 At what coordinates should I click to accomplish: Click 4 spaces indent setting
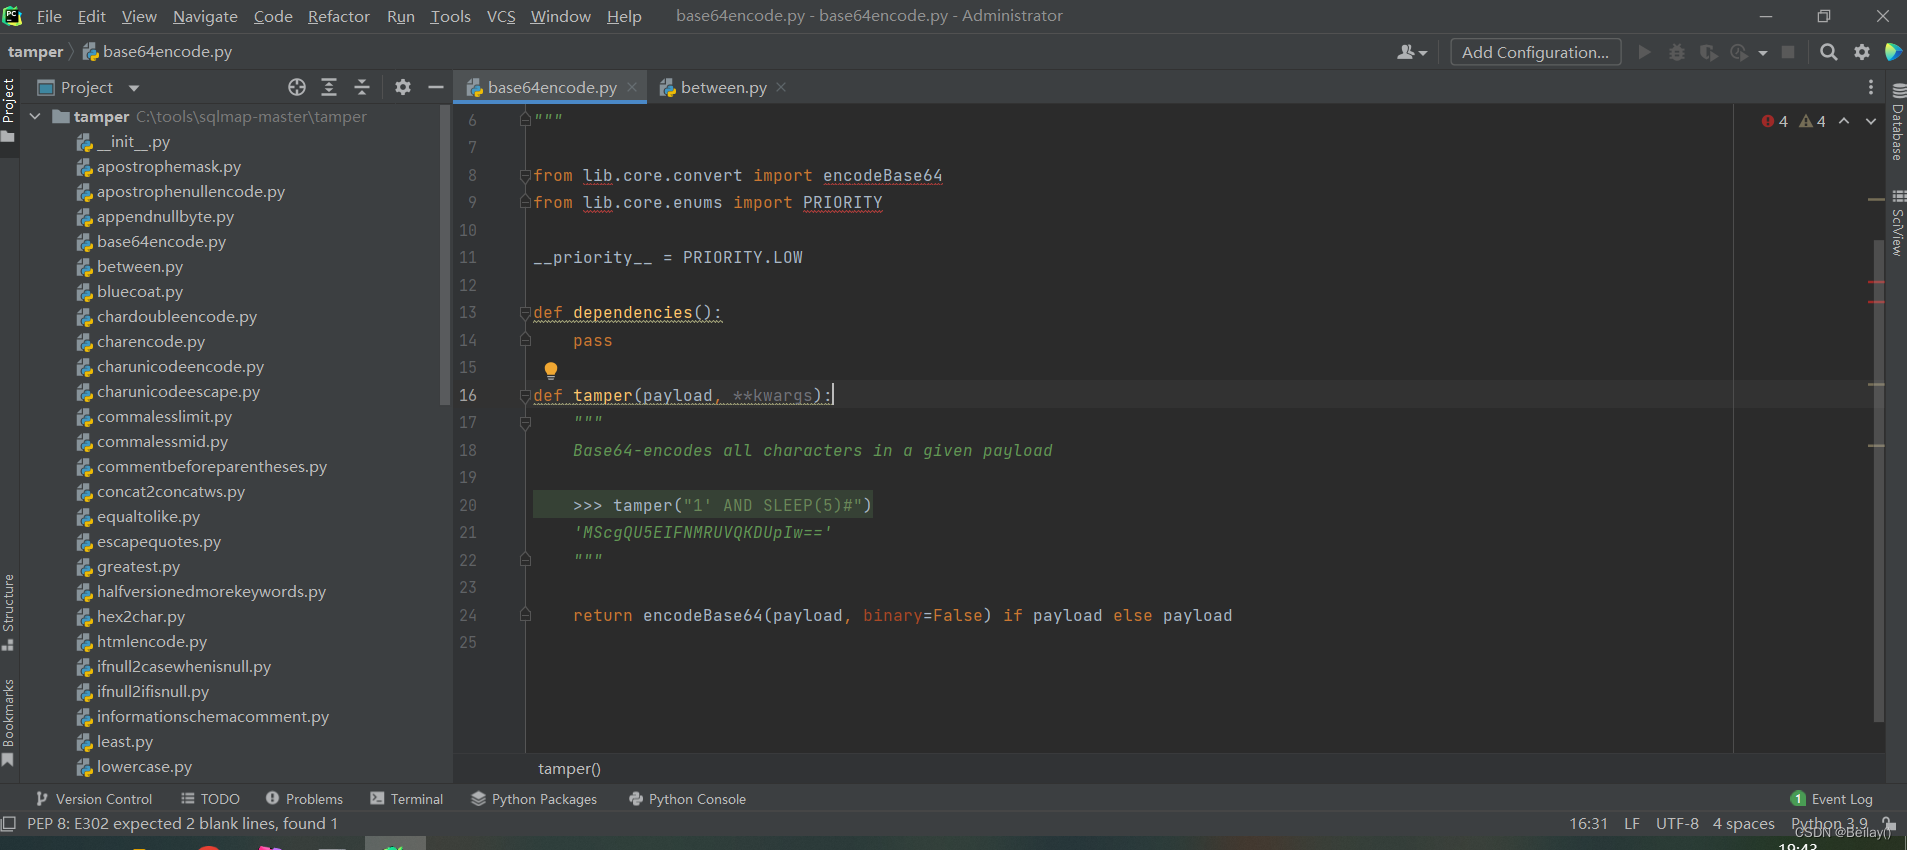tap(1744, 824)
